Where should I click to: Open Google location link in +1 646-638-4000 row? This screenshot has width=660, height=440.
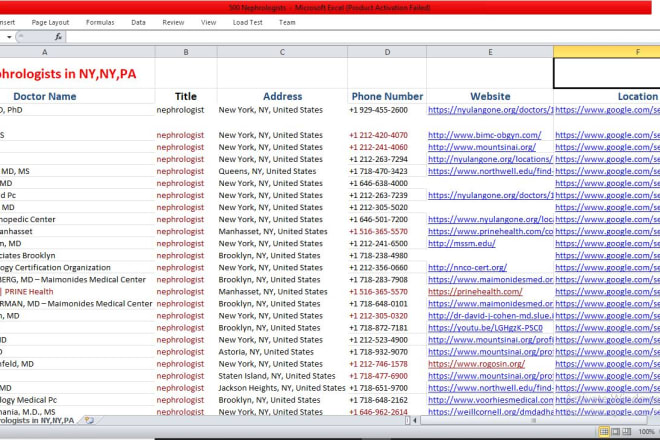[607, 183]
